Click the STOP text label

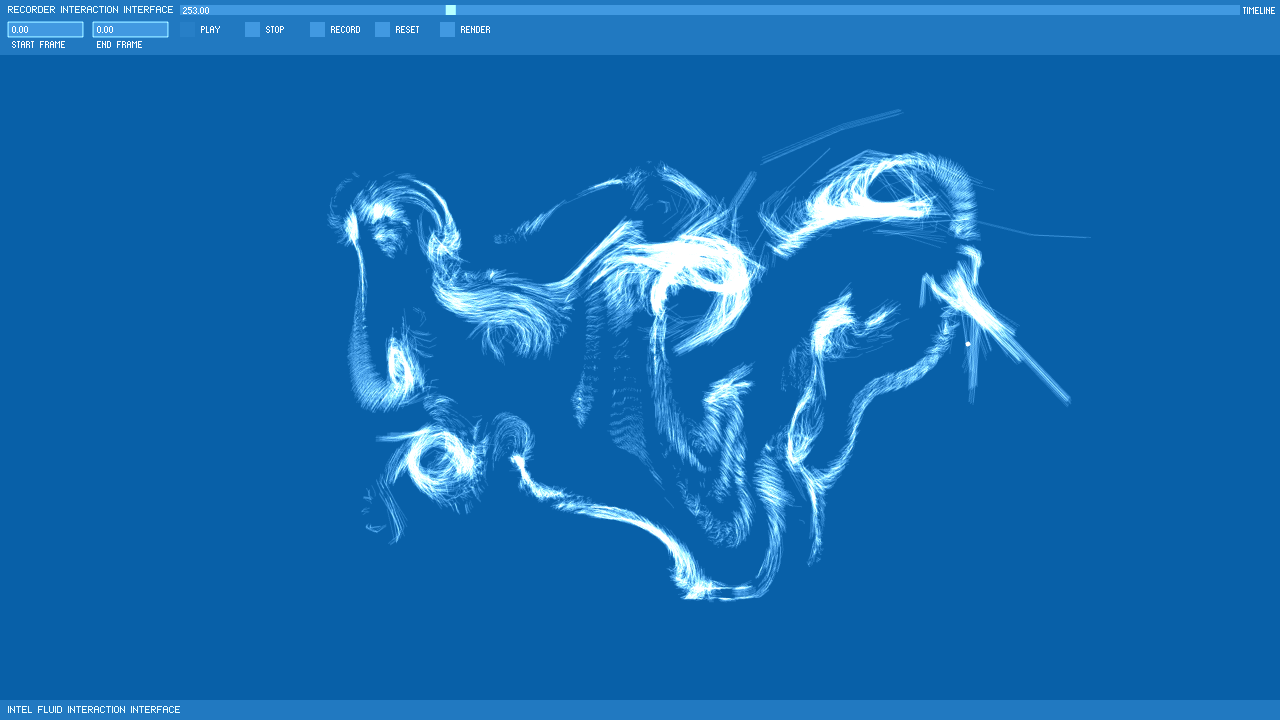[275, 30]
